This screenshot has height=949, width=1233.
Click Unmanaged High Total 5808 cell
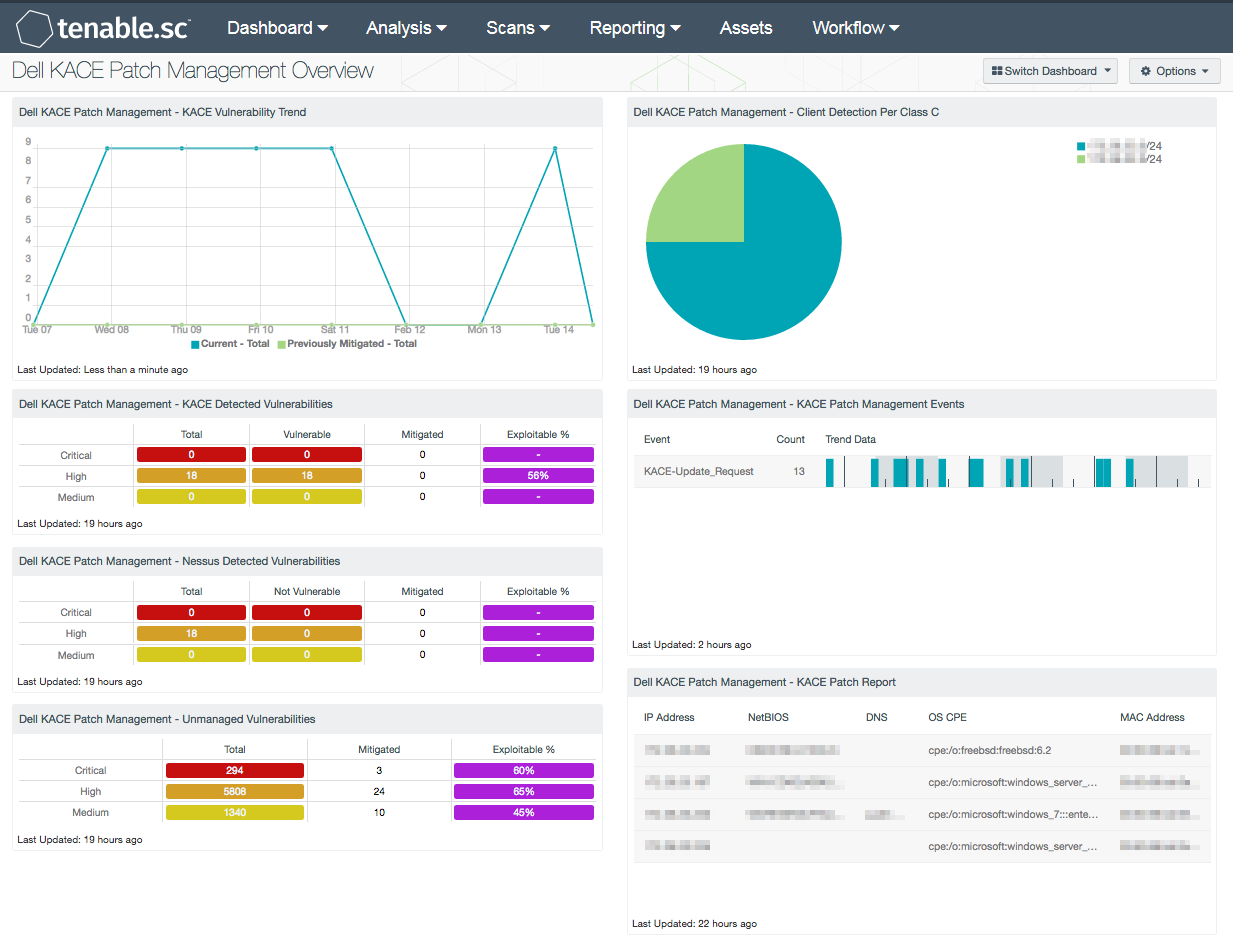click(x=235, y=792)
